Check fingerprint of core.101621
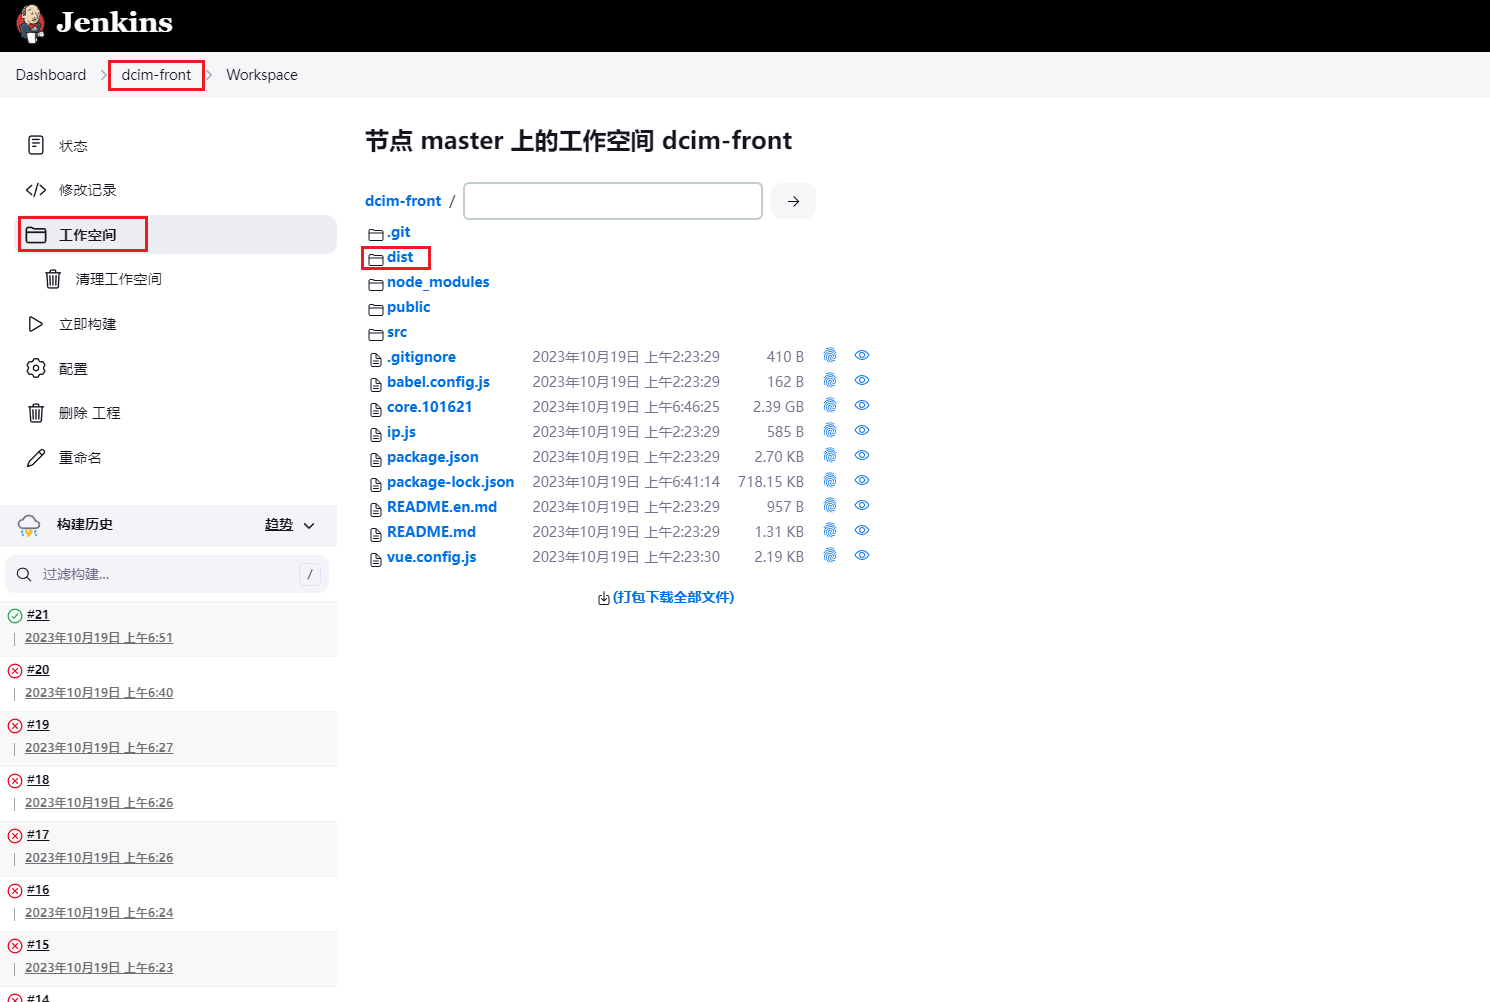1490x1002 pixels. click(830, 406)
